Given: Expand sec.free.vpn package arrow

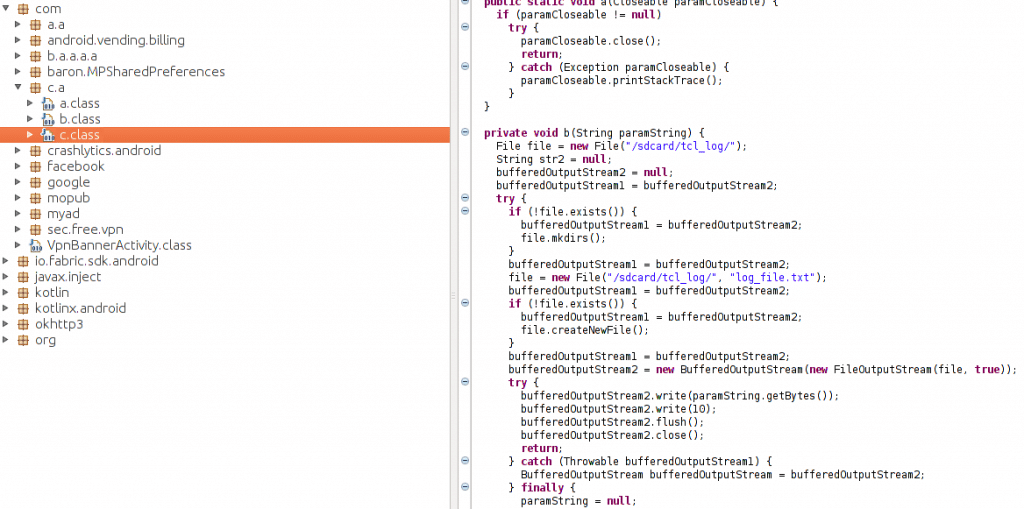Looking at the screenshot, I should [18, 229].
